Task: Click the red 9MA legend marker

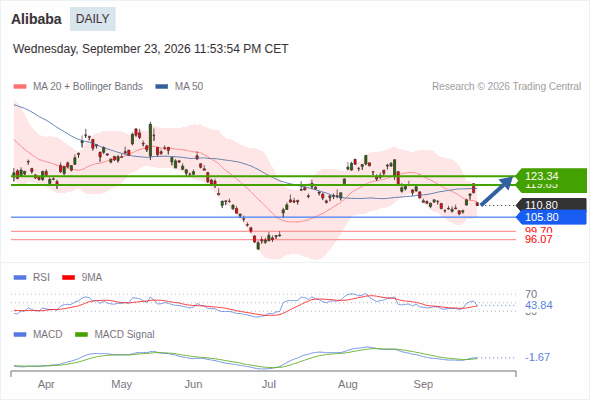Action: (68, 278)
